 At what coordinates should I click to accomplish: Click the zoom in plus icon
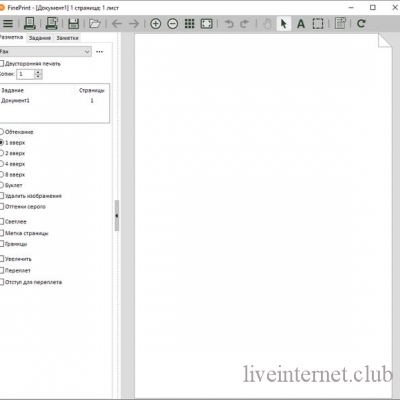tap(155, 24)
